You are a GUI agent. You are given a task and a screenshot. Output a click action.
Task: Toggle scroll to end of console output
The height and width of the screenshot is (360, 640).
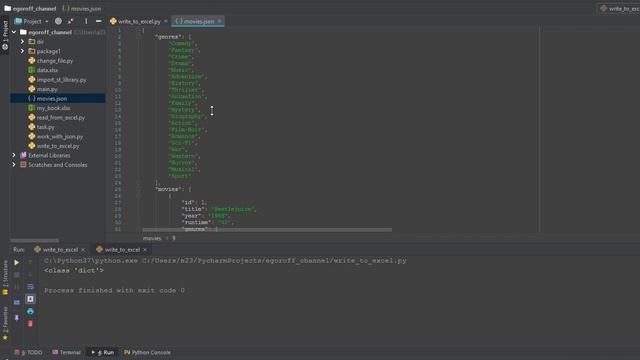pos(30,299)
